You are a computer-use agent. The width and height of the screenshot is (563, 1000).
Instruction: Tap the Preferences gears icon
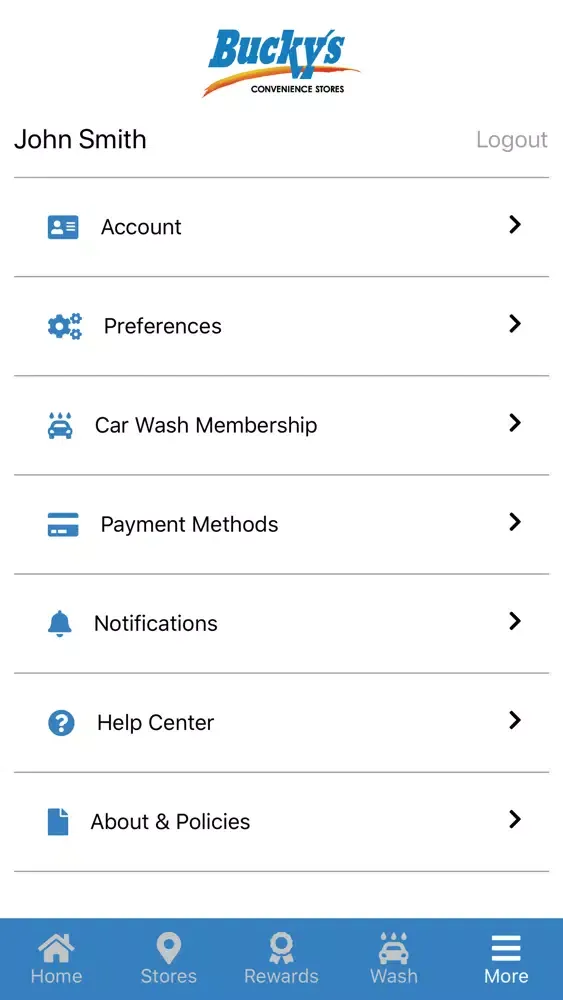tap(64, 326)
